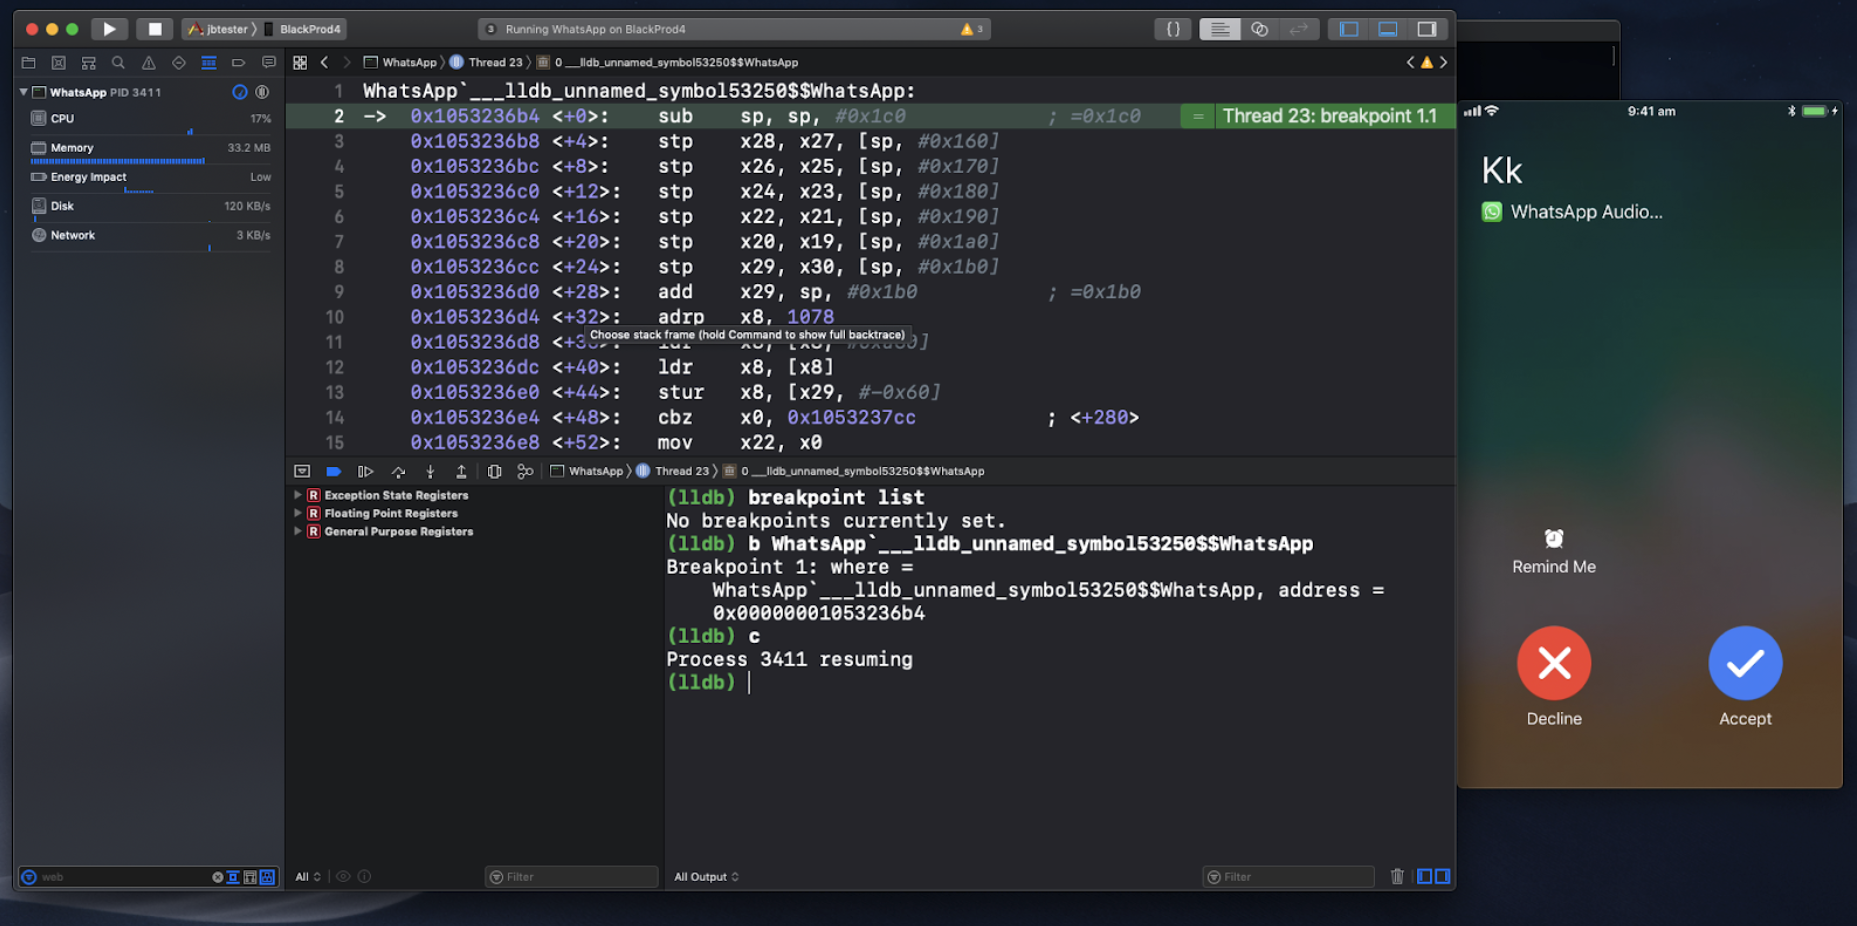Step out of the current function
The image size is (1857, 926).
[461, 471]
